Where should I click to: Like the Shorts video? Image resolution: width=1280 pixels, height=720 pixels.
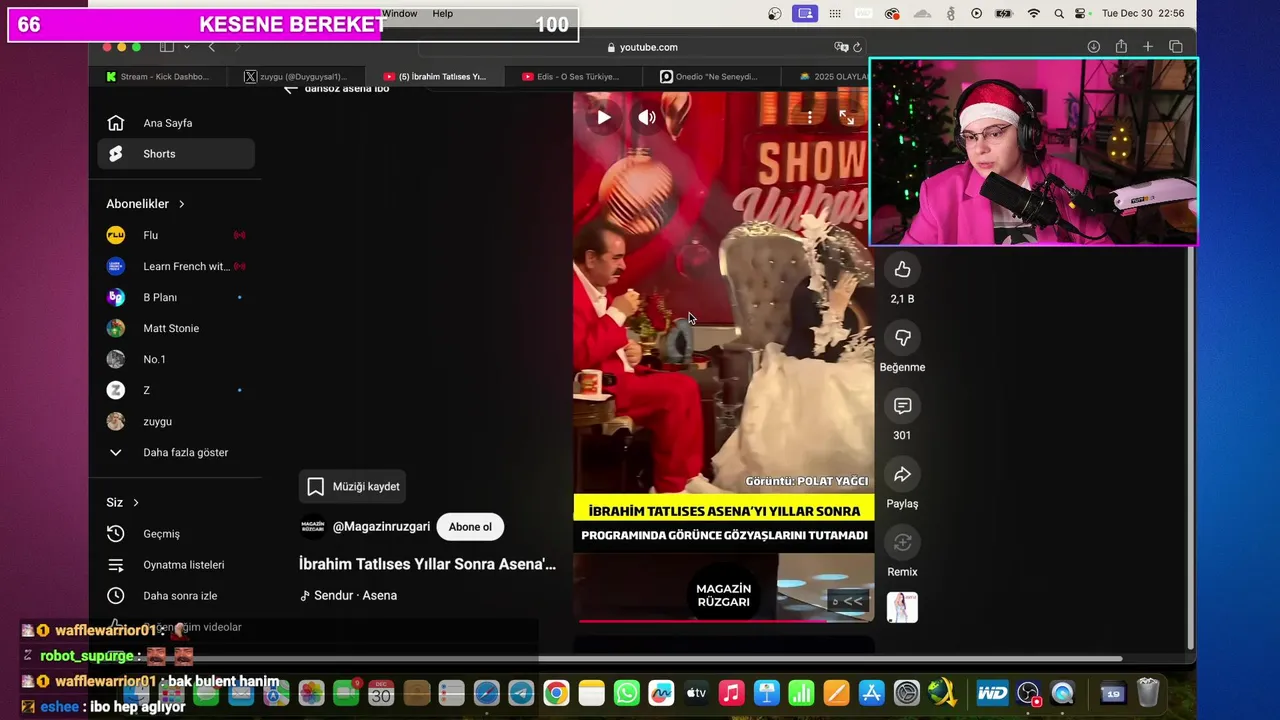coord(902,269)
